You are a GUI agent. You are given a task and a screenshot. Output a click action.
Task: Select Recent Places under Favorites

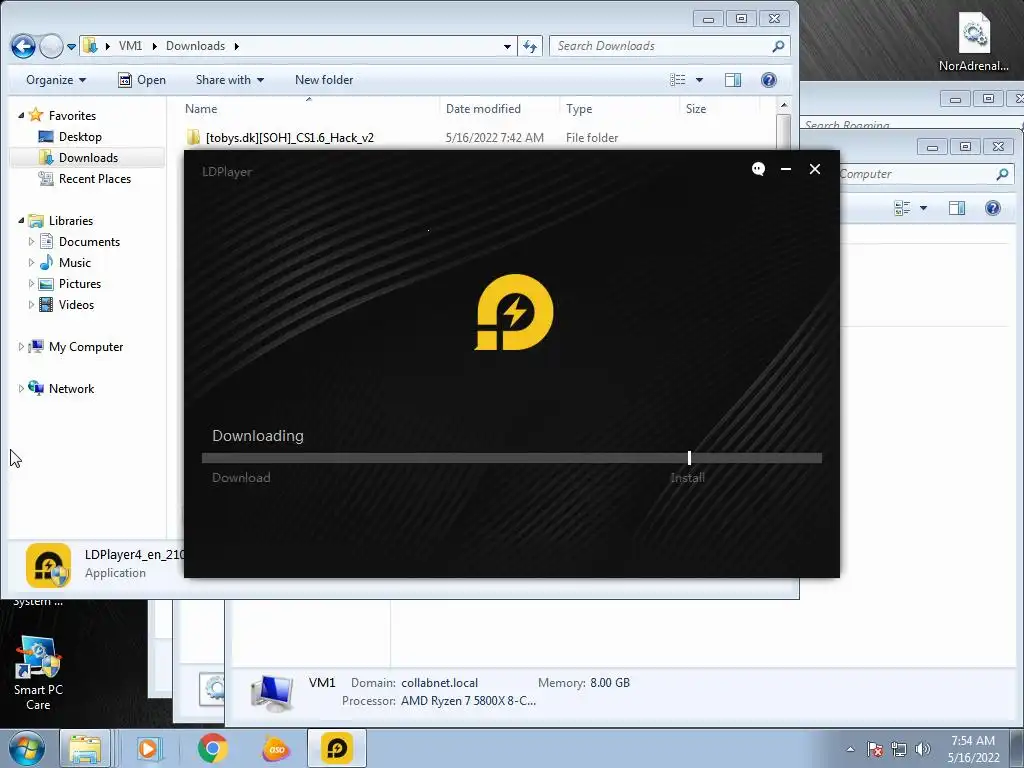95,178
